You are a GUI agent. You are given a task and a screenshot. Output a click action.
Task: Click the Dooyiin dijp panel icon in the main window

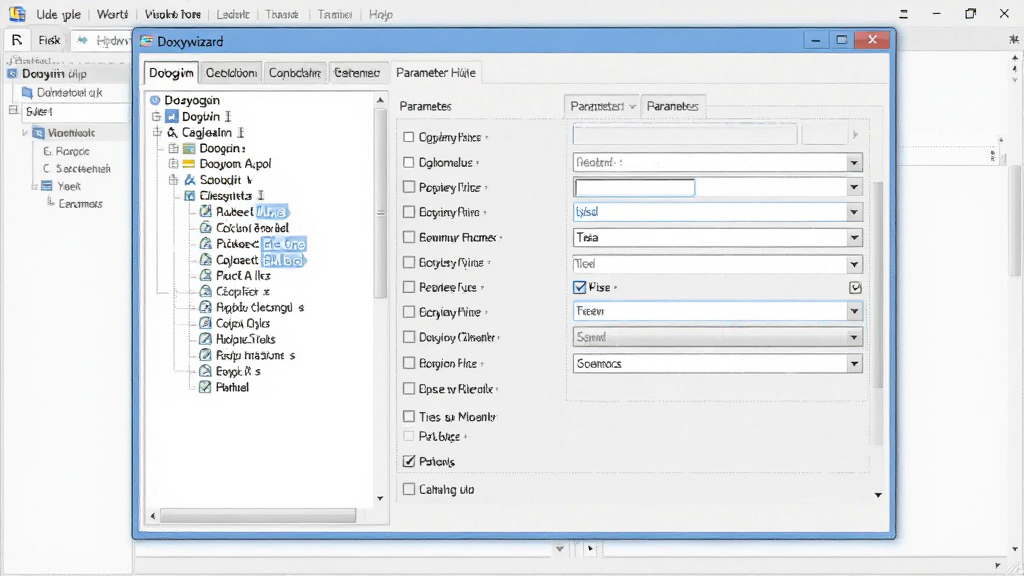[x=12, y=74]
